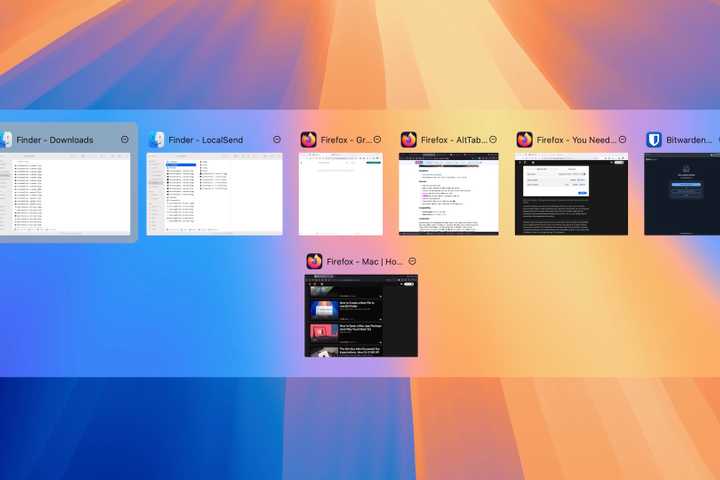Open the 'Firefox - Mac | Ho…' window preview

[x=361, y=315]
